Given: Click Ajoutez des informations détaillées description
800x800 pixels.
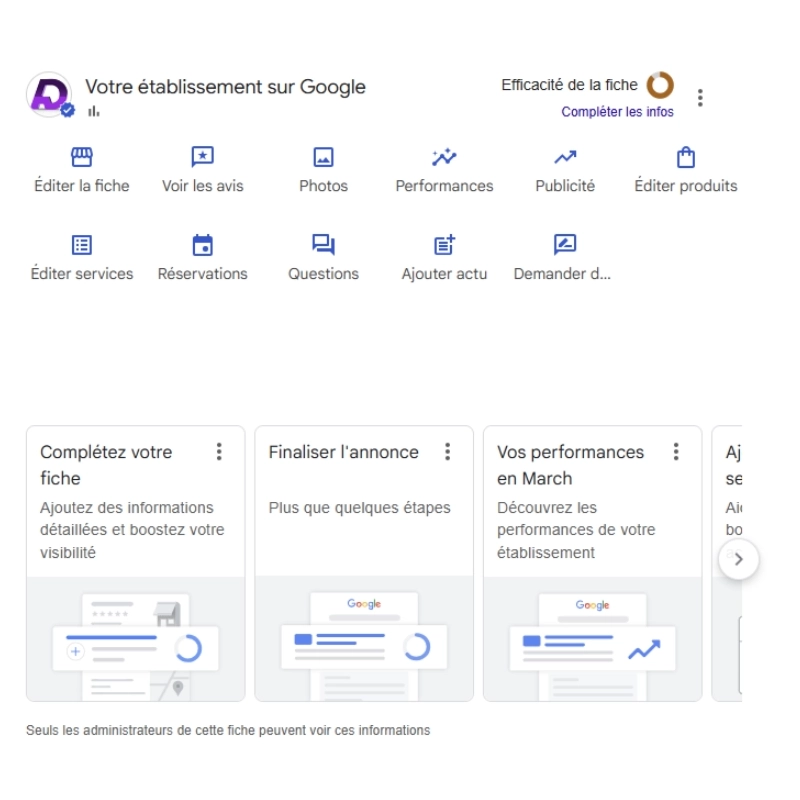Looking at the screenshot, I should (132, 530).
